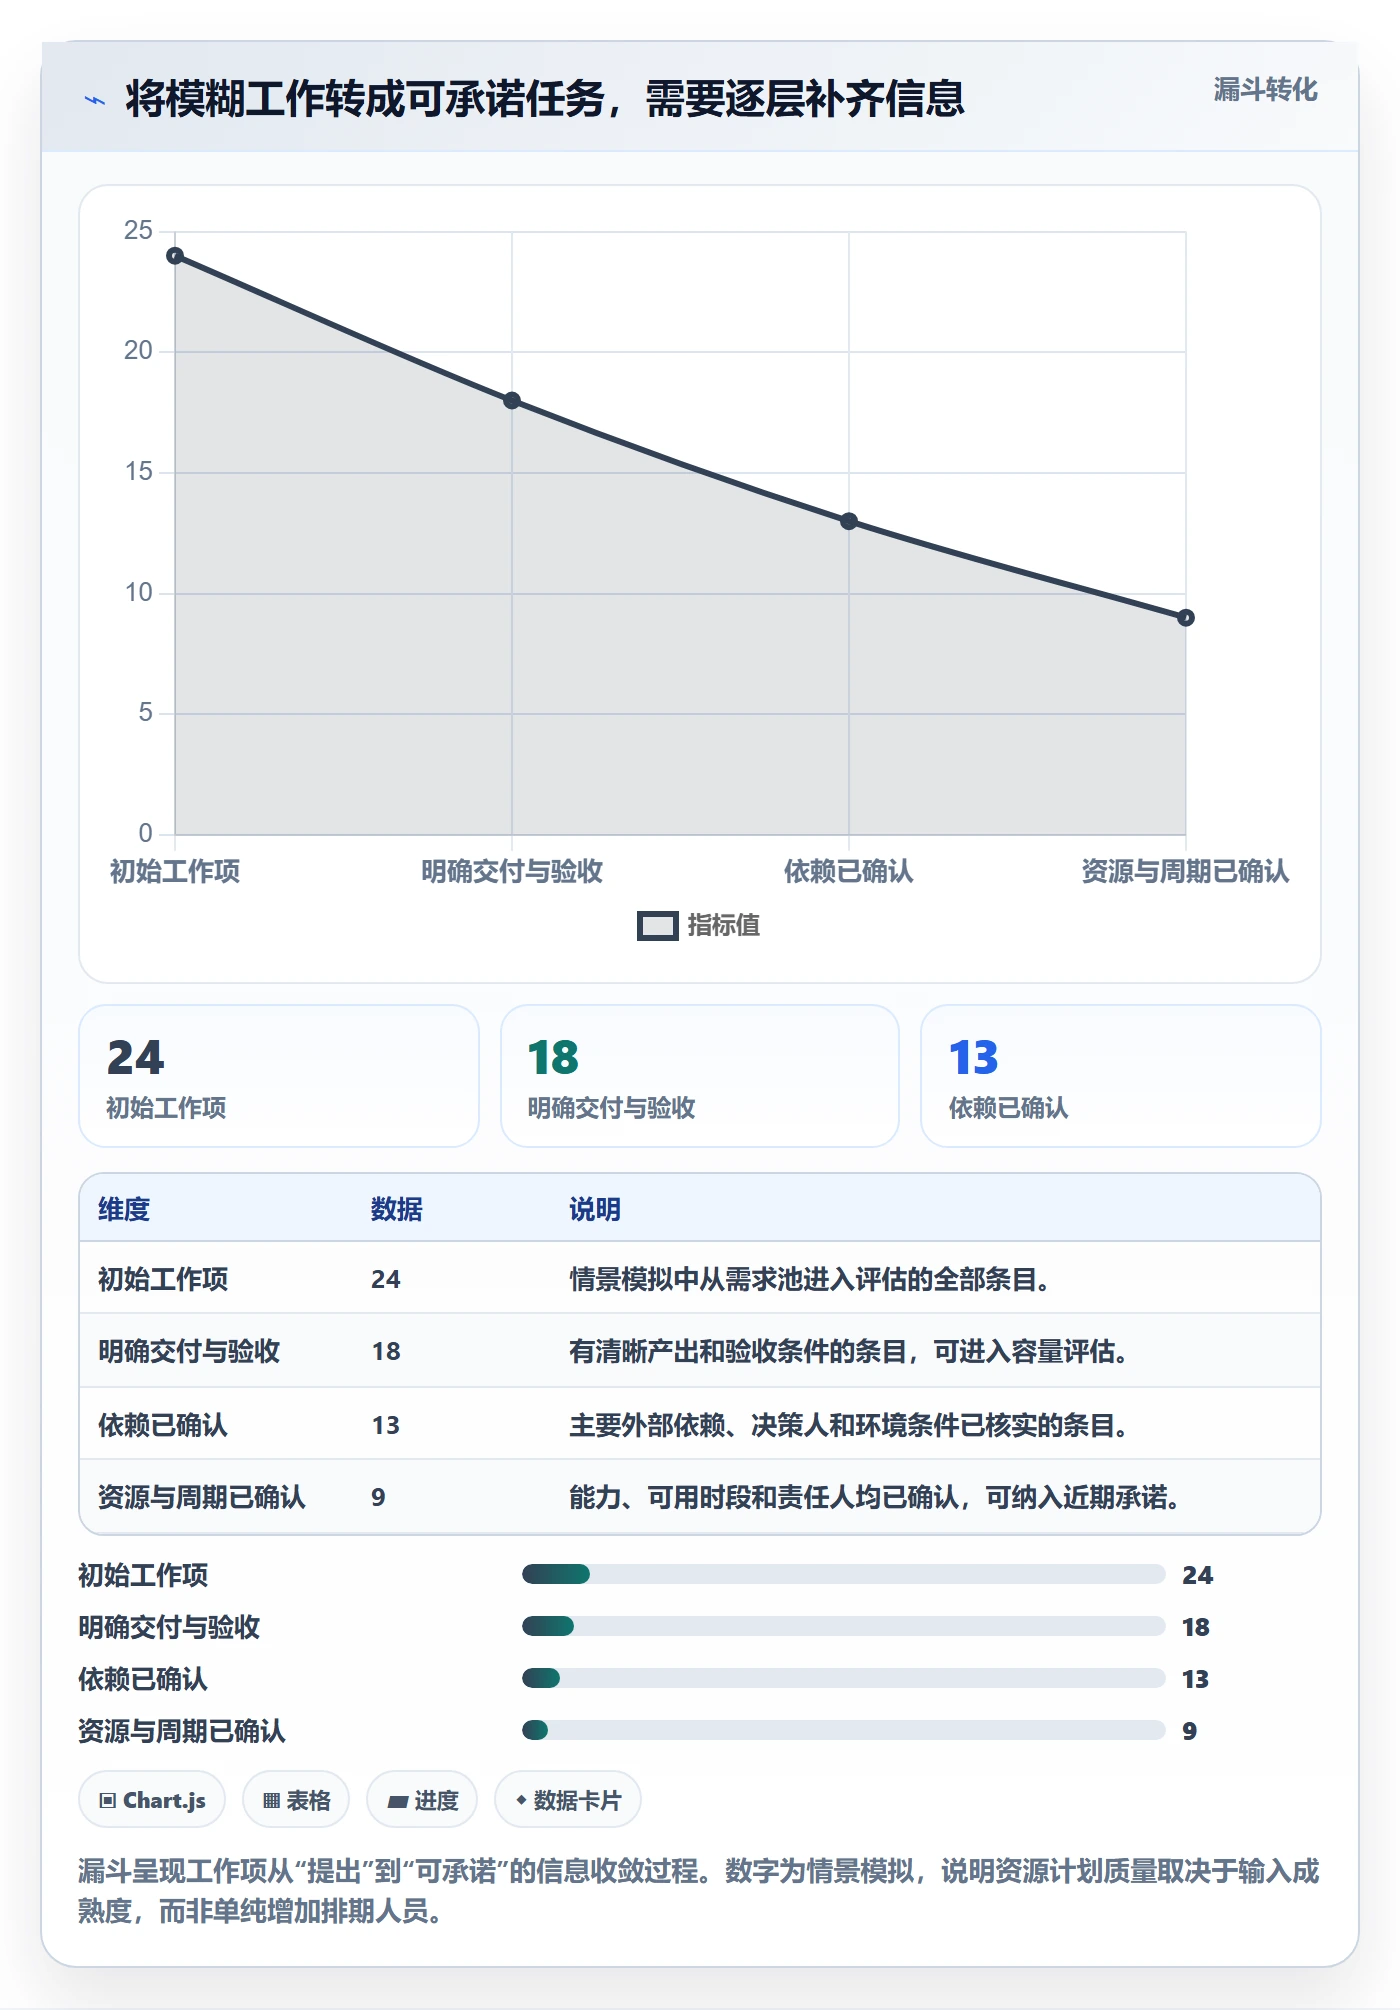Click value 9 beside the progress bar

click(x=1189, y=1731)
